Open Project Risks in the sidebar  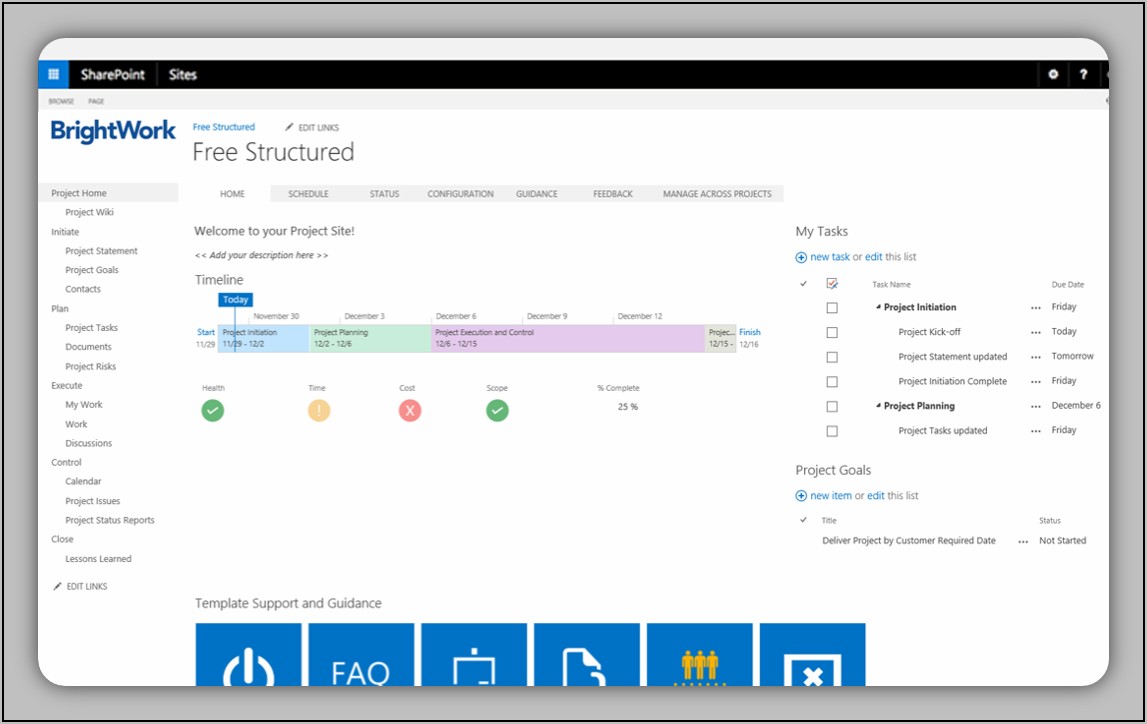point(91,366)
